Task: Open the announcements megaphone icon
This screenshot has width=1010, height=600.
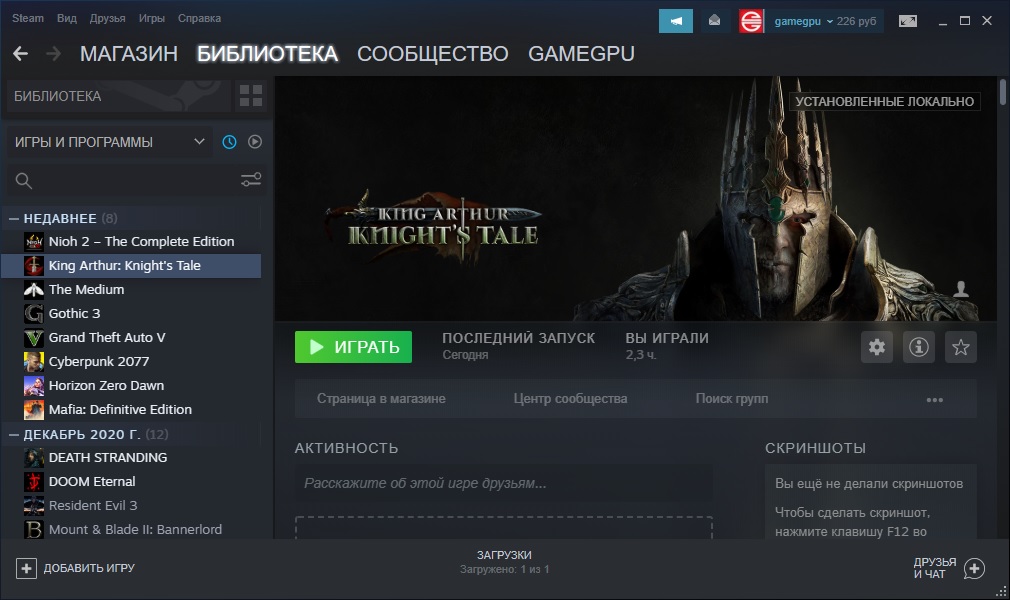Action: pyautogui.click(x=676, y=21)
